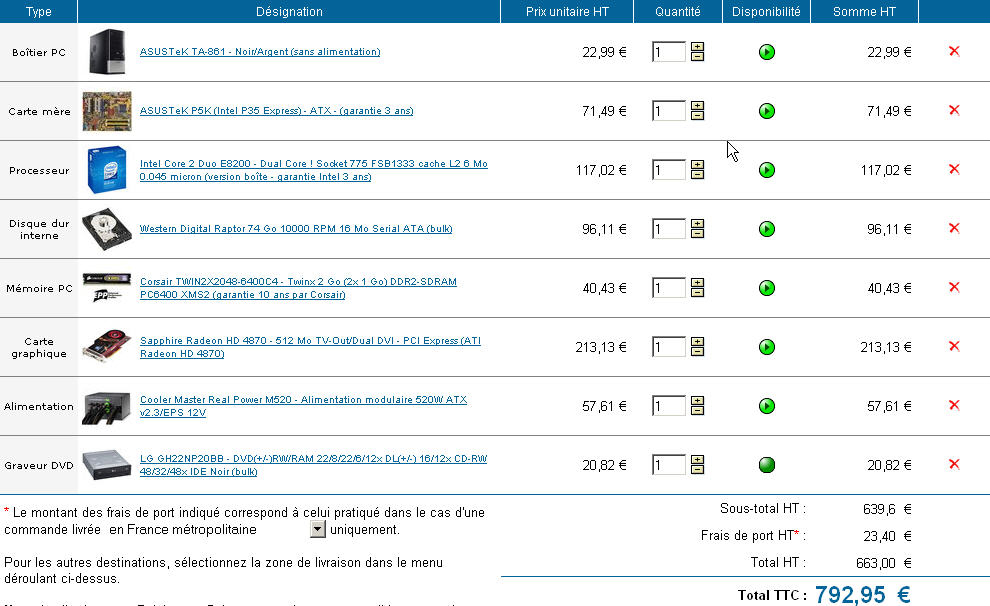The width and height of the screenshot is (990, 606).
Task: Click availability icon for Cooler Master power supply
Action: tap(766, 406)
